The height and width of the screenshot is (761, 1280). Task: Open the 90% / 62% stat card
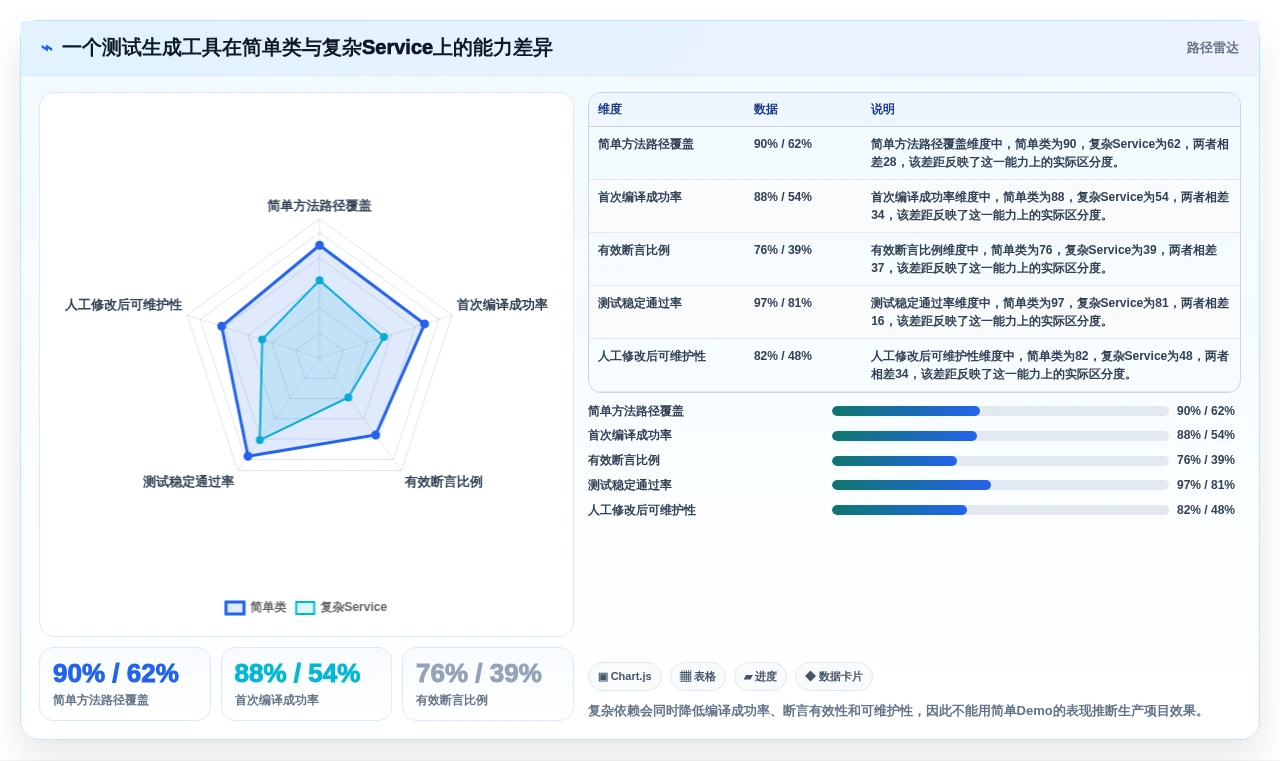[x=125, y=684]
